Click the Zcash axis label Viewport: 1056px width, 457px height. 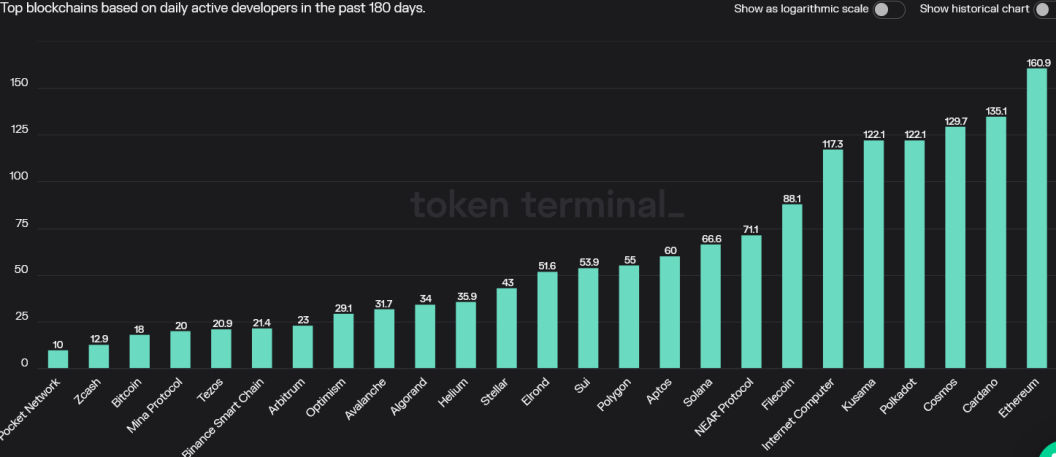click(89, 392)
